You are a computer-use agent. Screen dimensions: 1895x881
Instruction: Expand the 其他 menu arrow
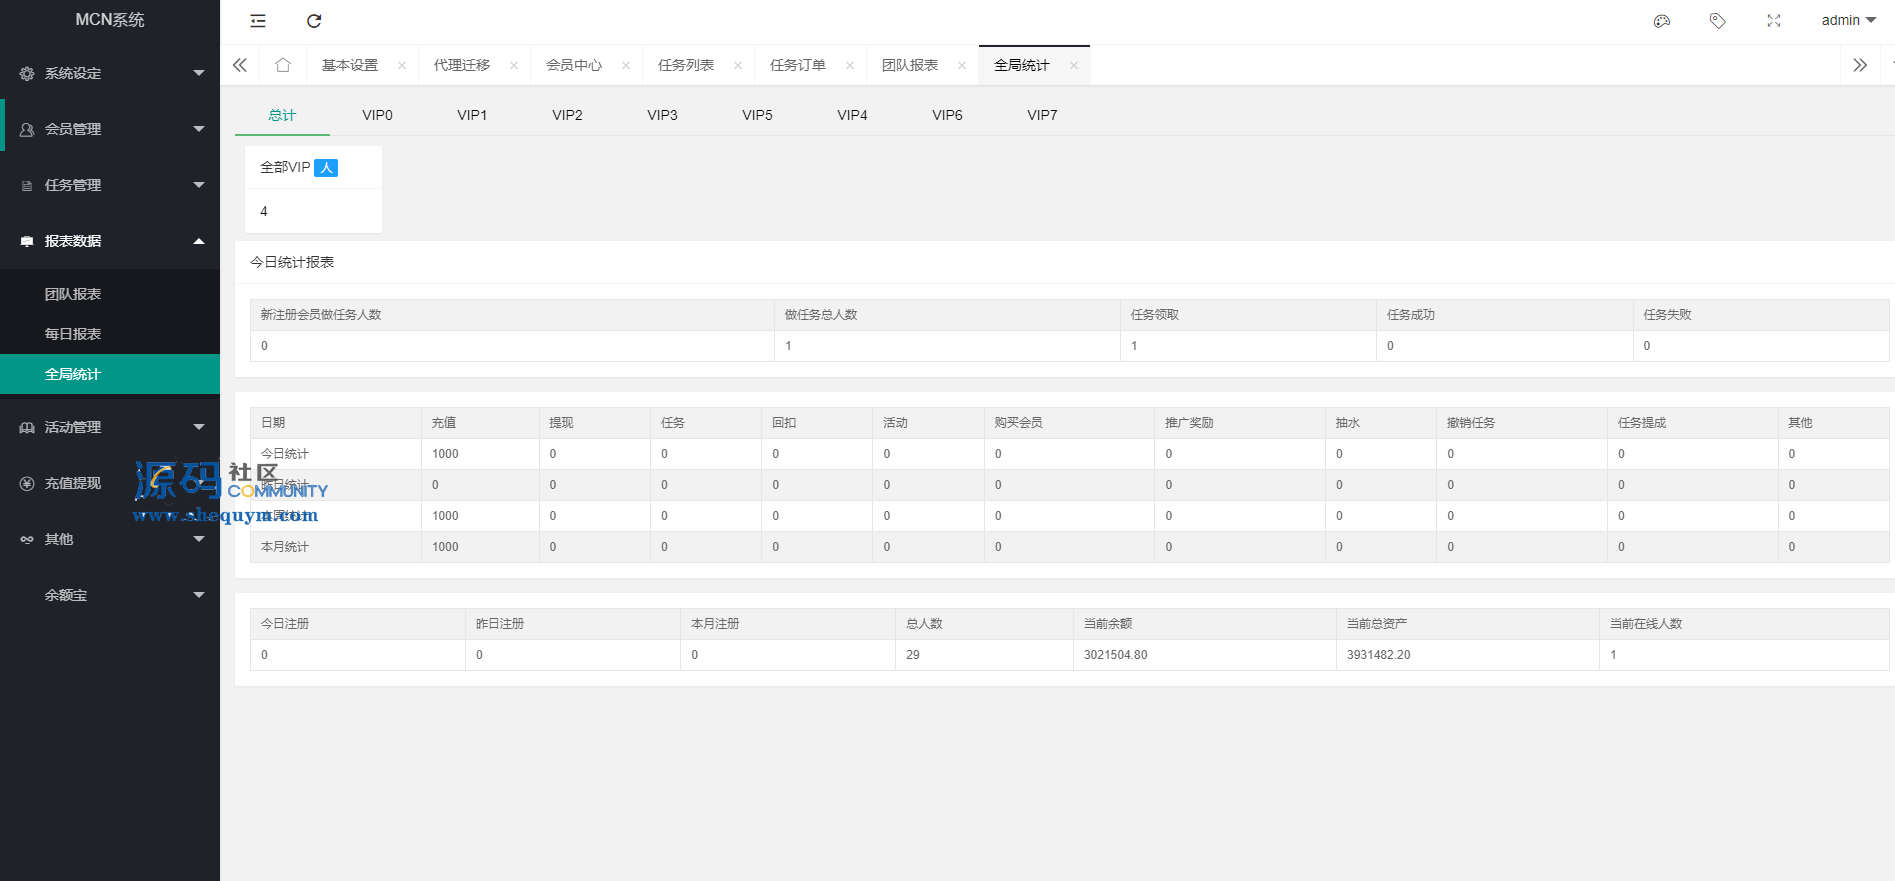click(x=199, y=539)
